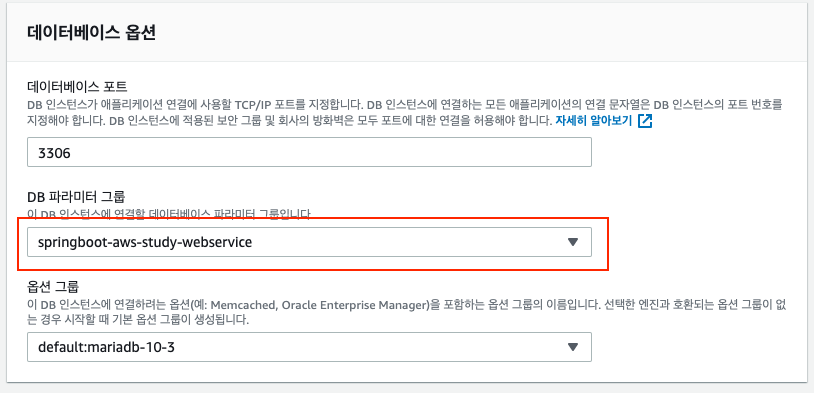814x393 pixels.
Task: Click the 데이터베이스 옵션 section heading
Action: click(91, 33)
